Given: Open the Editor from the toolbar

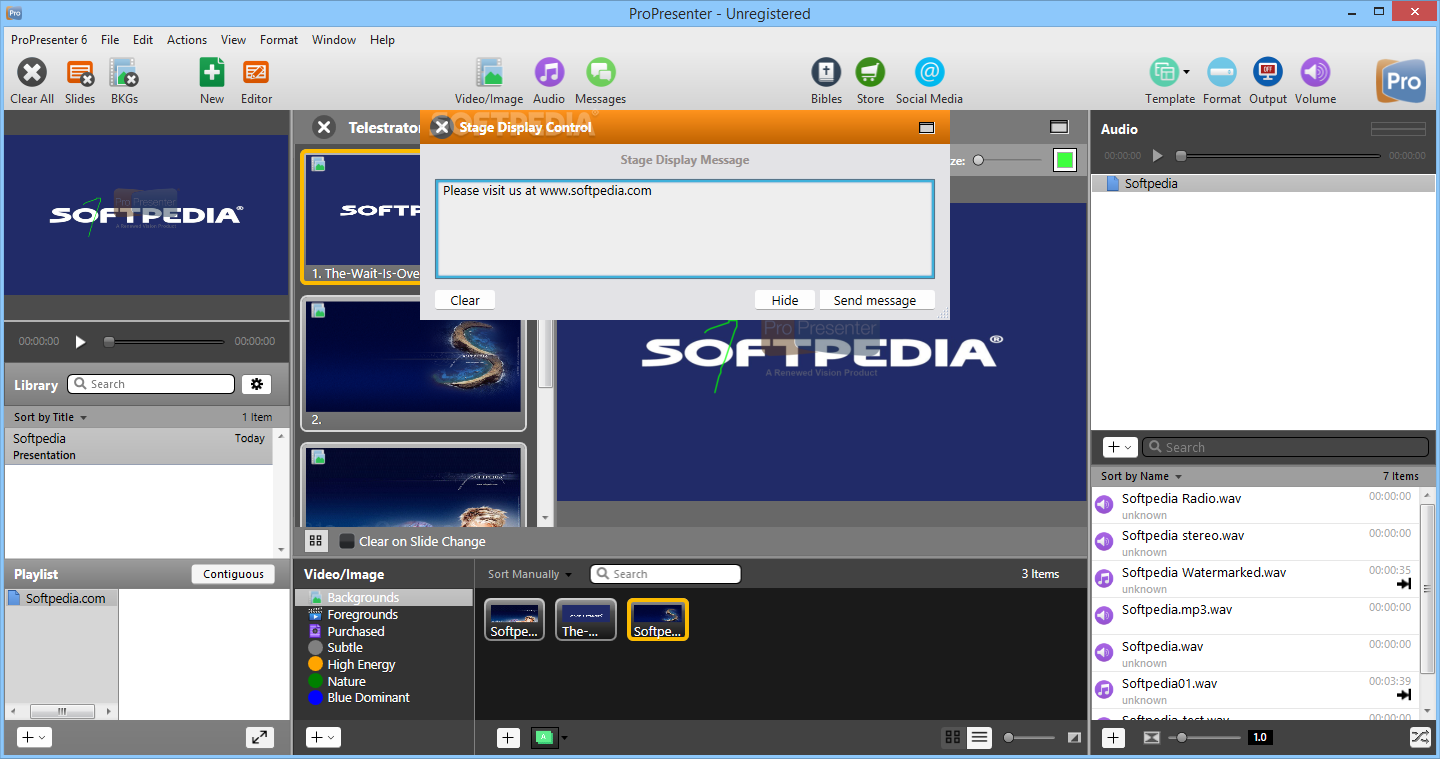Looking at the screenshot, I should tap(256, 73).
